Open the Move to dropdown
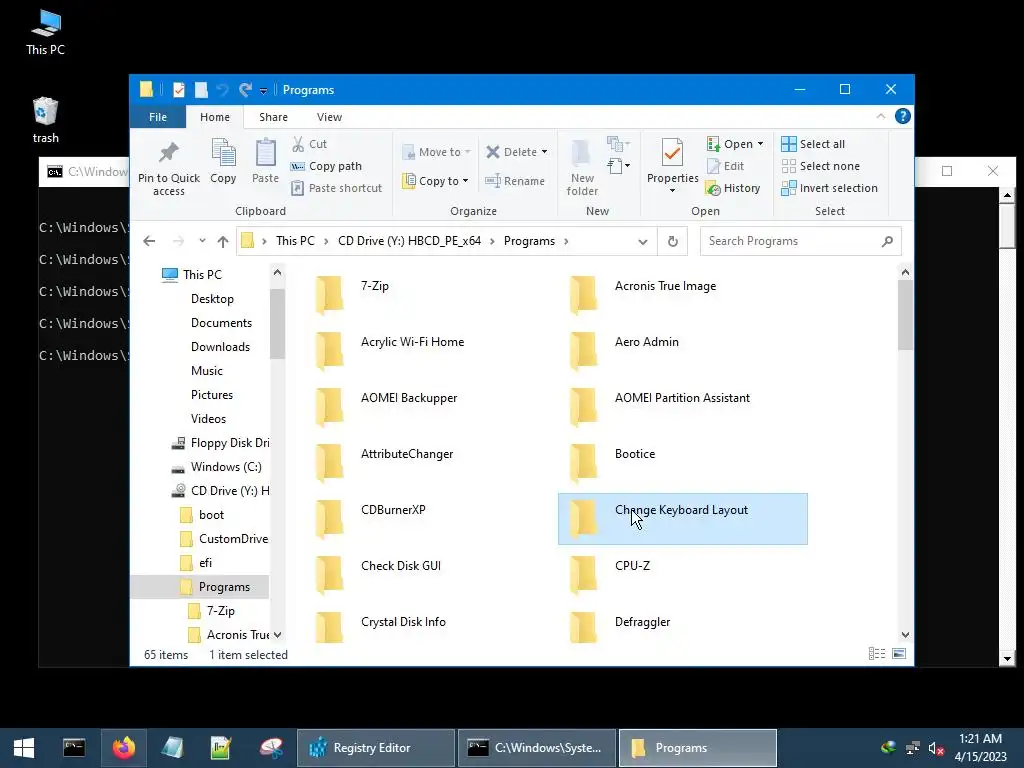The height and width of the screenshot is (768, 1024). click(x=436, y=152)
